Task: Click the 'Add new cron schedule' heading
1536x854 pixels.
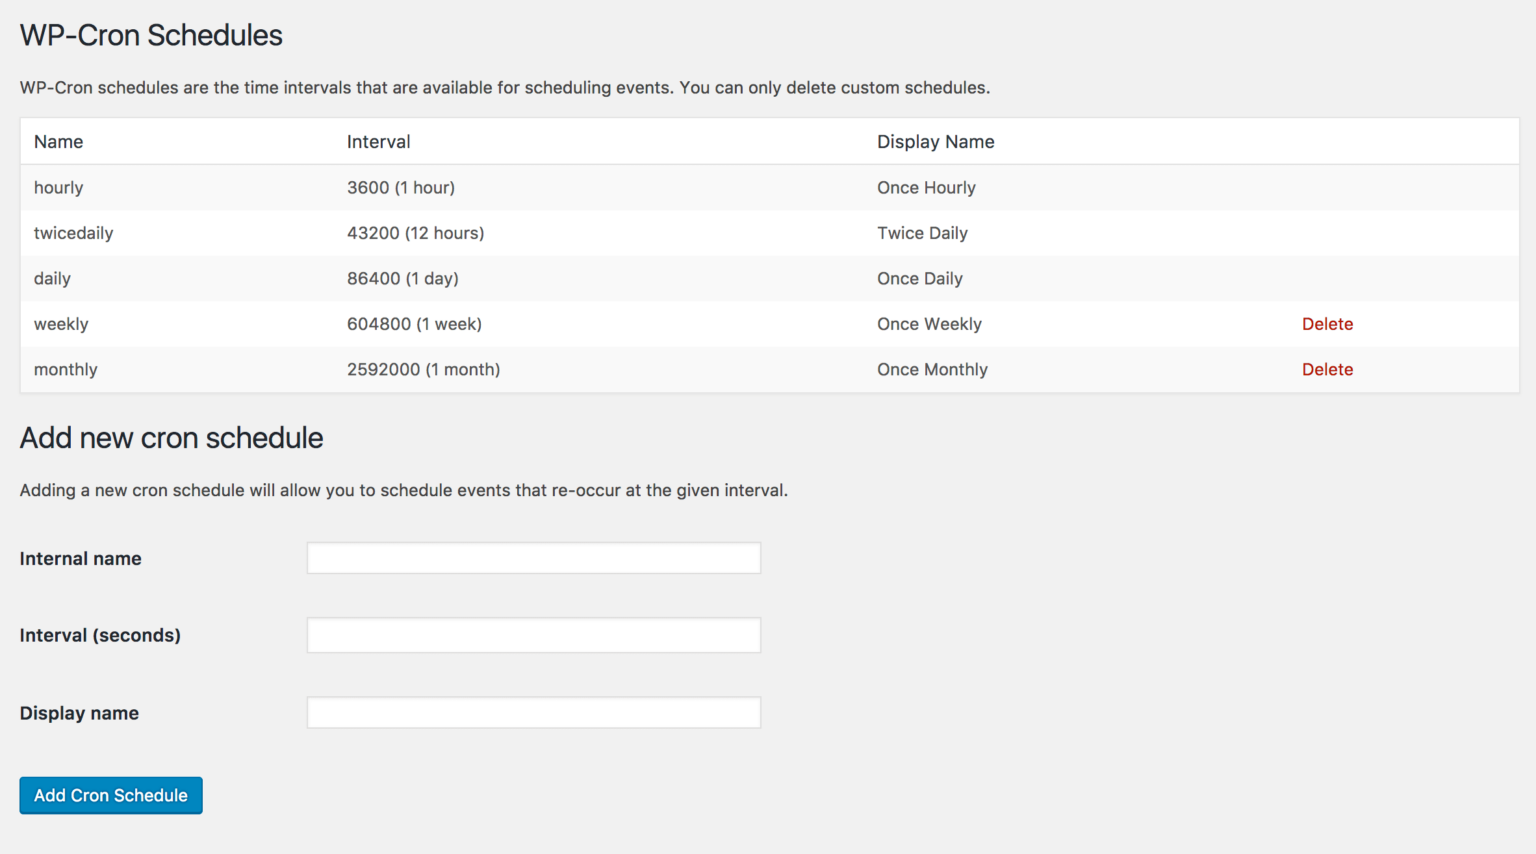Action: pos(171,438)
